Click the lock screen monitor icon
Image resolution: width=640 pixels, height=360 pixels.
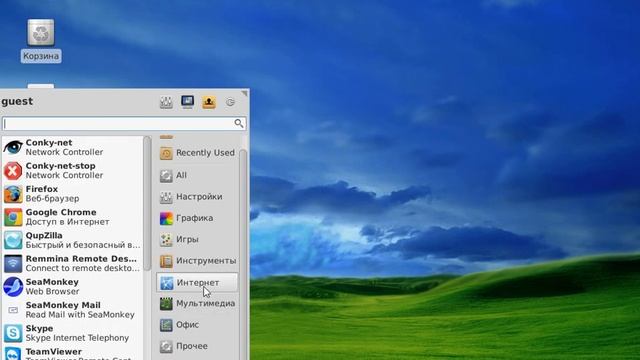pos(187,102)
